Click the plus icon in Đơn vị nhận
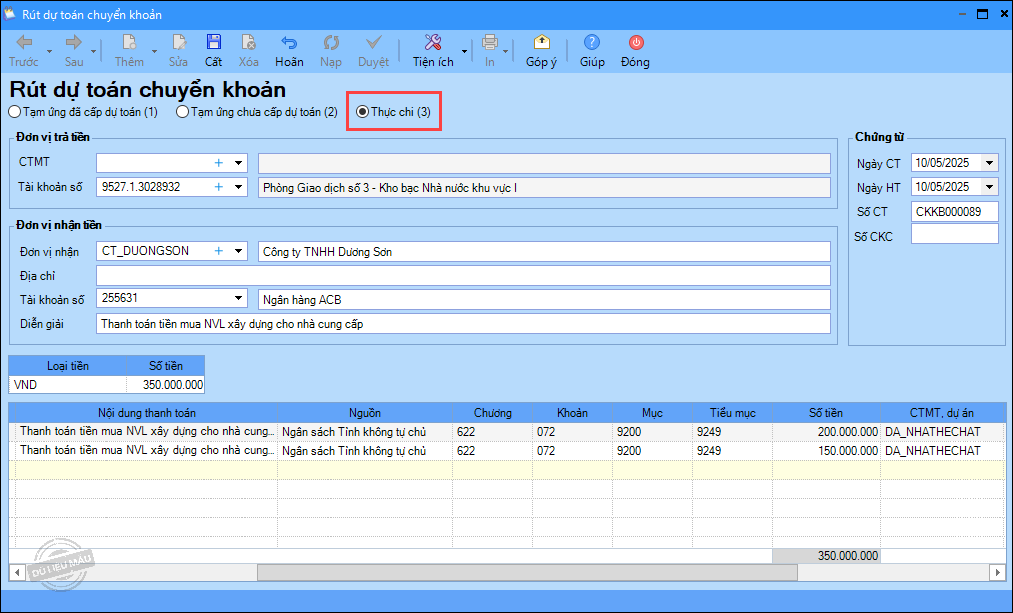 [x=218, y=251]
